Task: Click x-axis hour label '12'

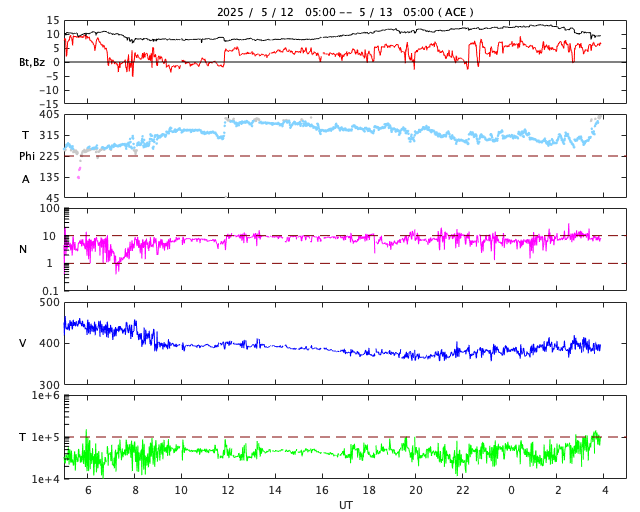Action: click(x=228, y=490)
